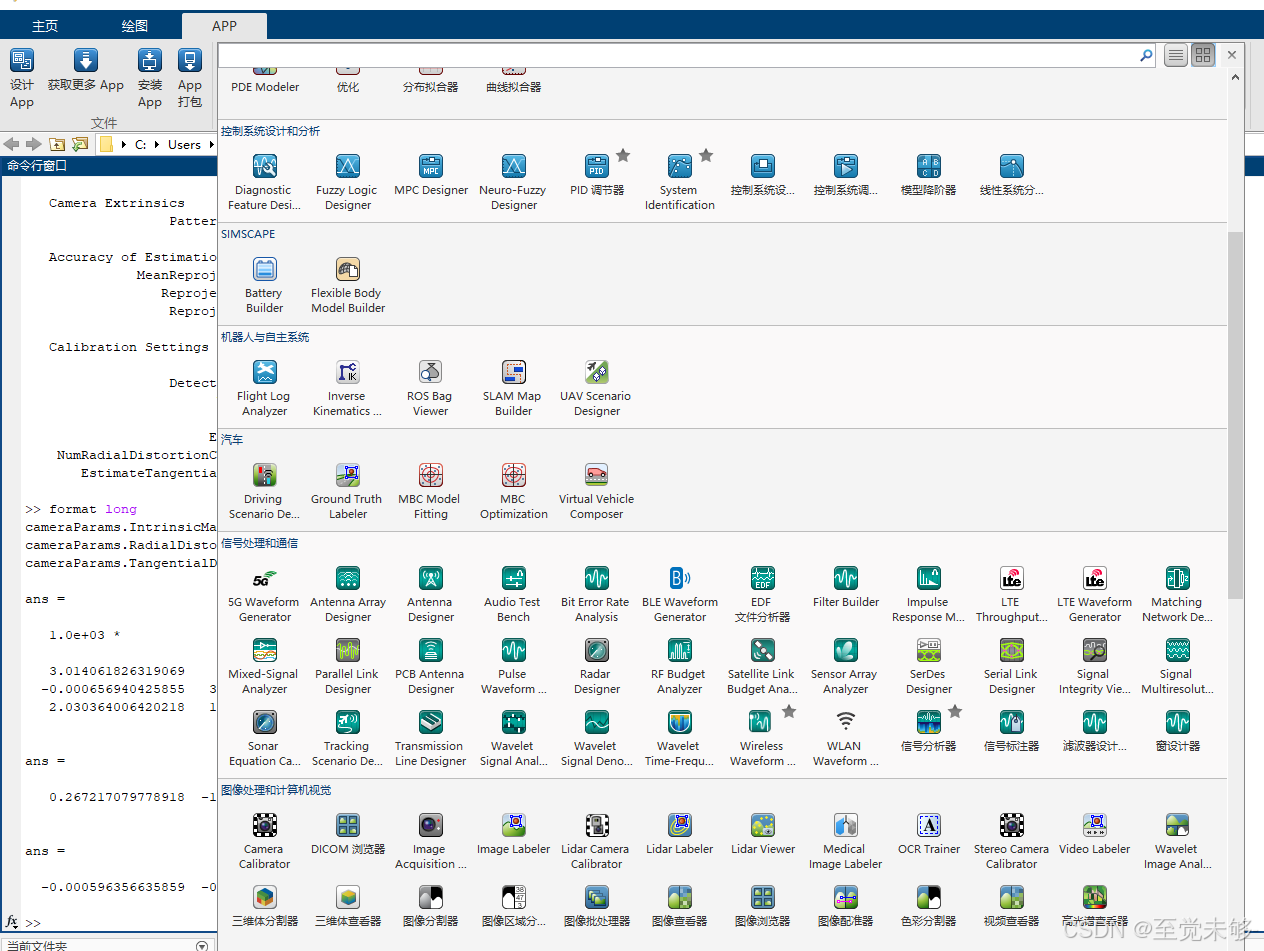Toggle favorite star on 信号分析器
Viewport: 1264px width, 951px height.
coord(955,711)
